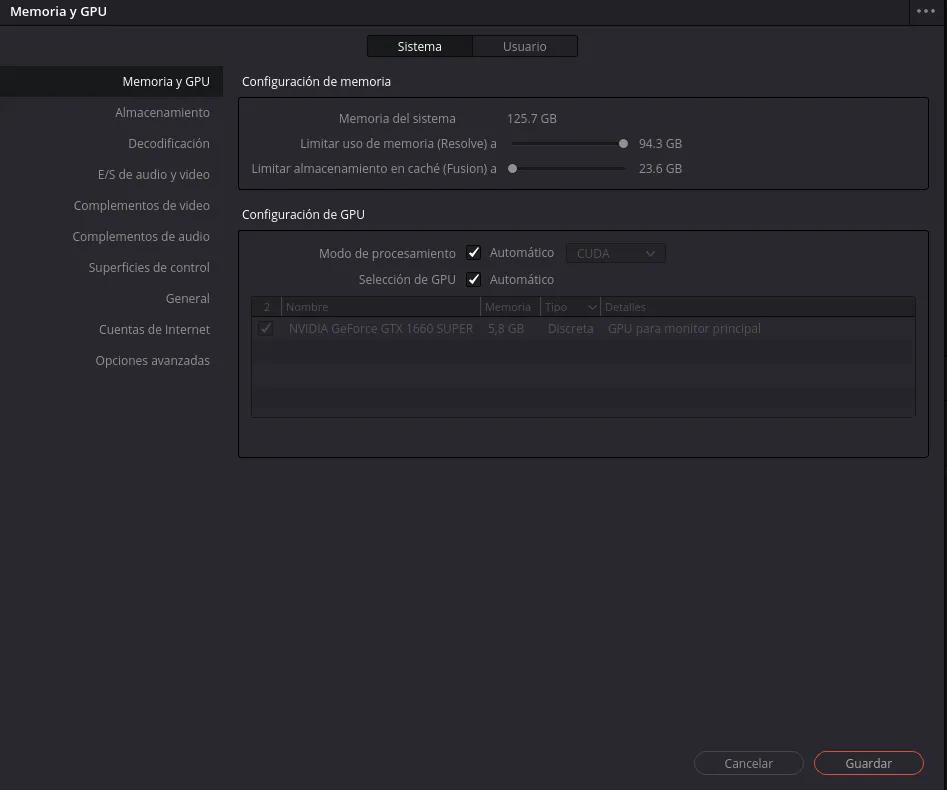Open the CUDA processing mode dropdown
947x790 pixels.
pyautogui.click(x=615, y=254)
